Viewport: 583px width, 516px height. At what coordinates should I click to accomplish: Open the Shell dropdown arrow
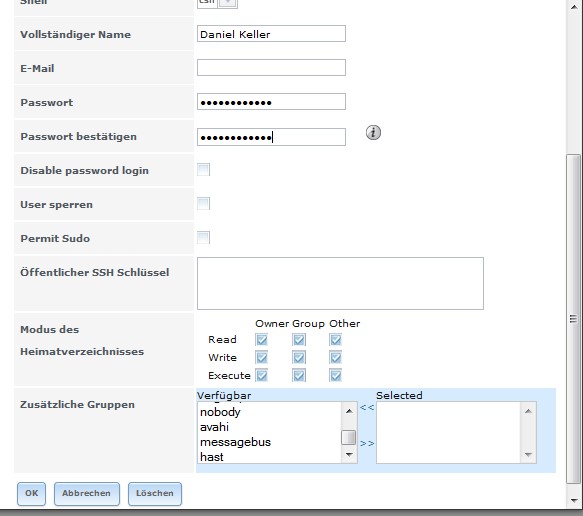(x=228, y=3)
